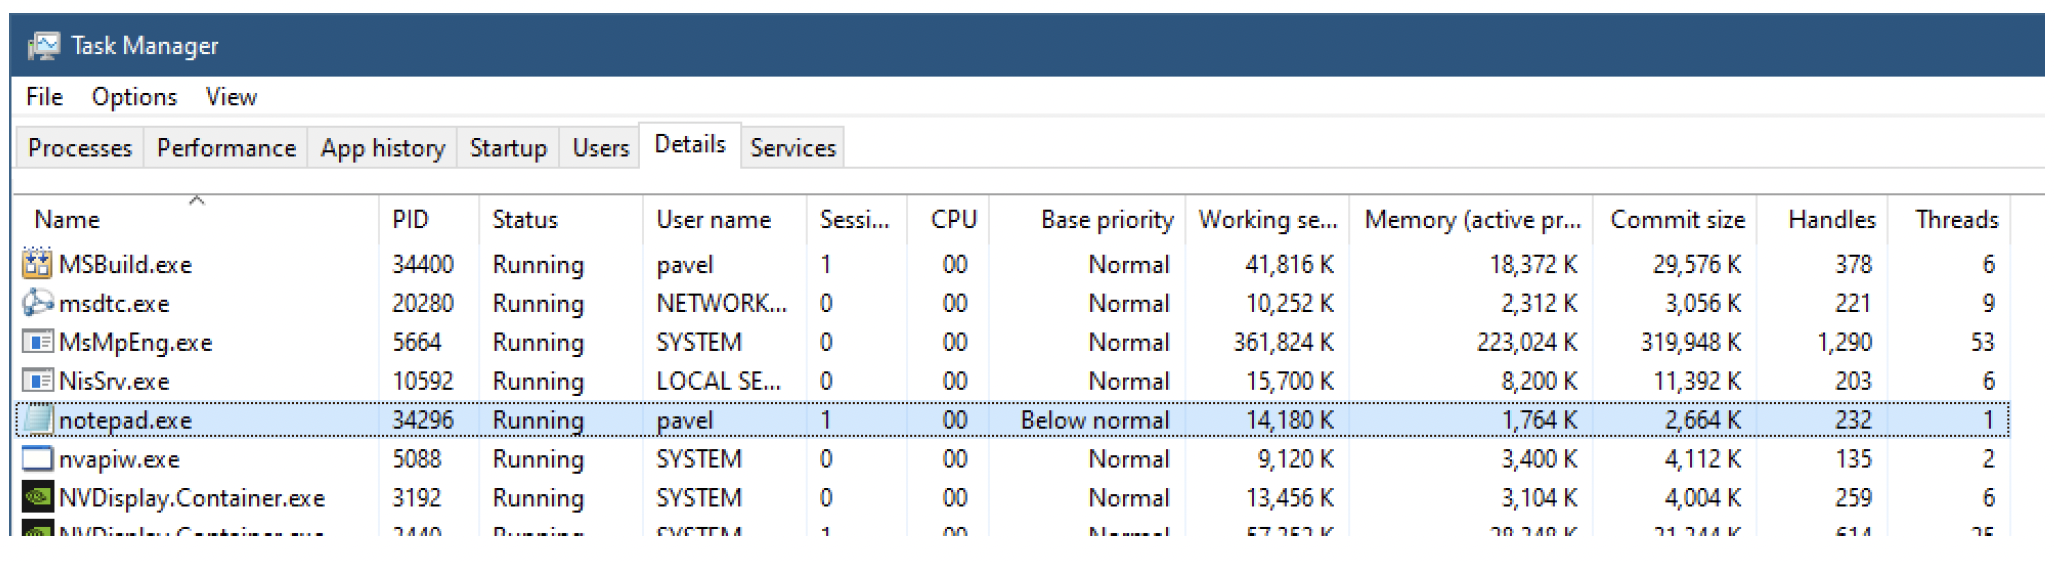
Task: Select the NVDisplay.Container.exe name with PID 3192
Action: pos(191,498)
